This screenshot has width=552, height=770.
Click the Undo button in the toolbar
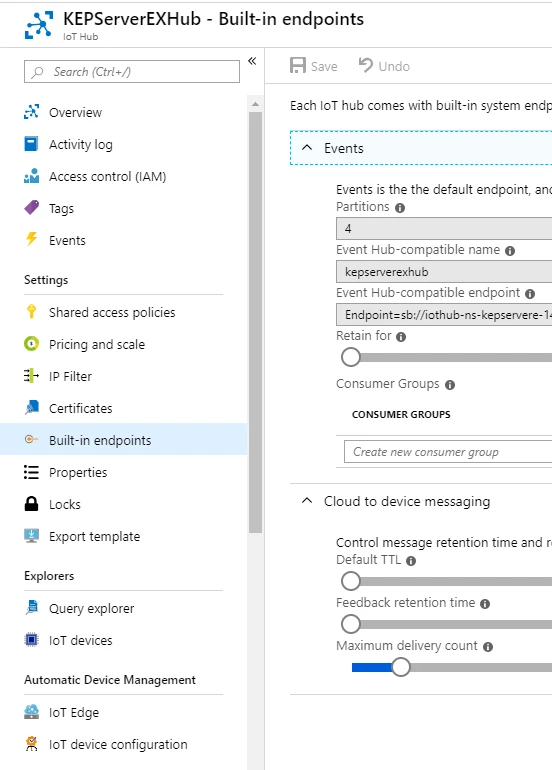(x=384, y=66)
